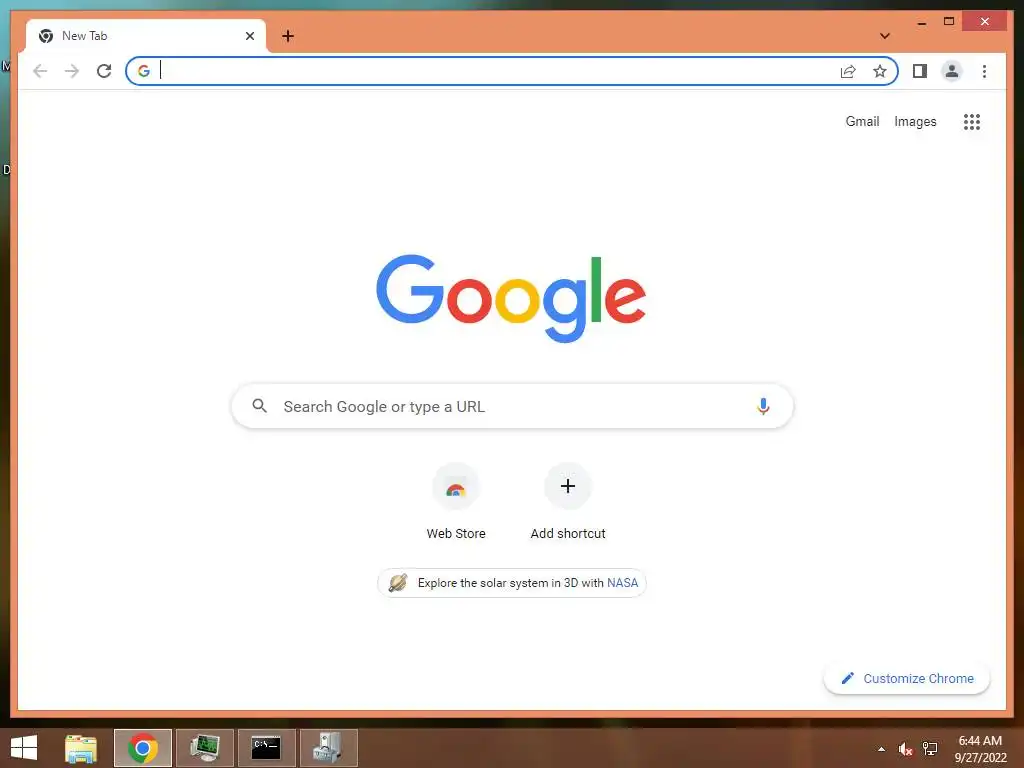Start voice search with microphone
Screen dimensions: 1024x768
point(763,406)
